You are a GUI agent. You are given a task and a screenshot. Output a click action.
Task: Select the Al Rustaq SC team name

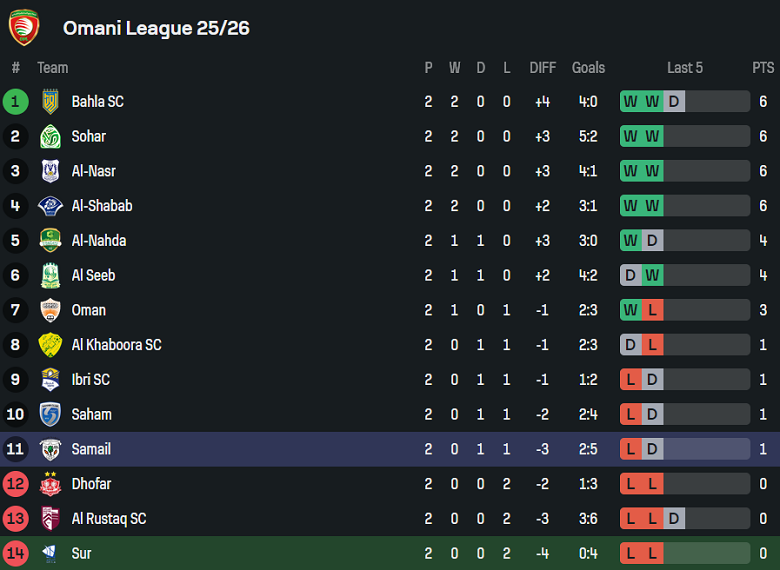(x=108, y=519)
